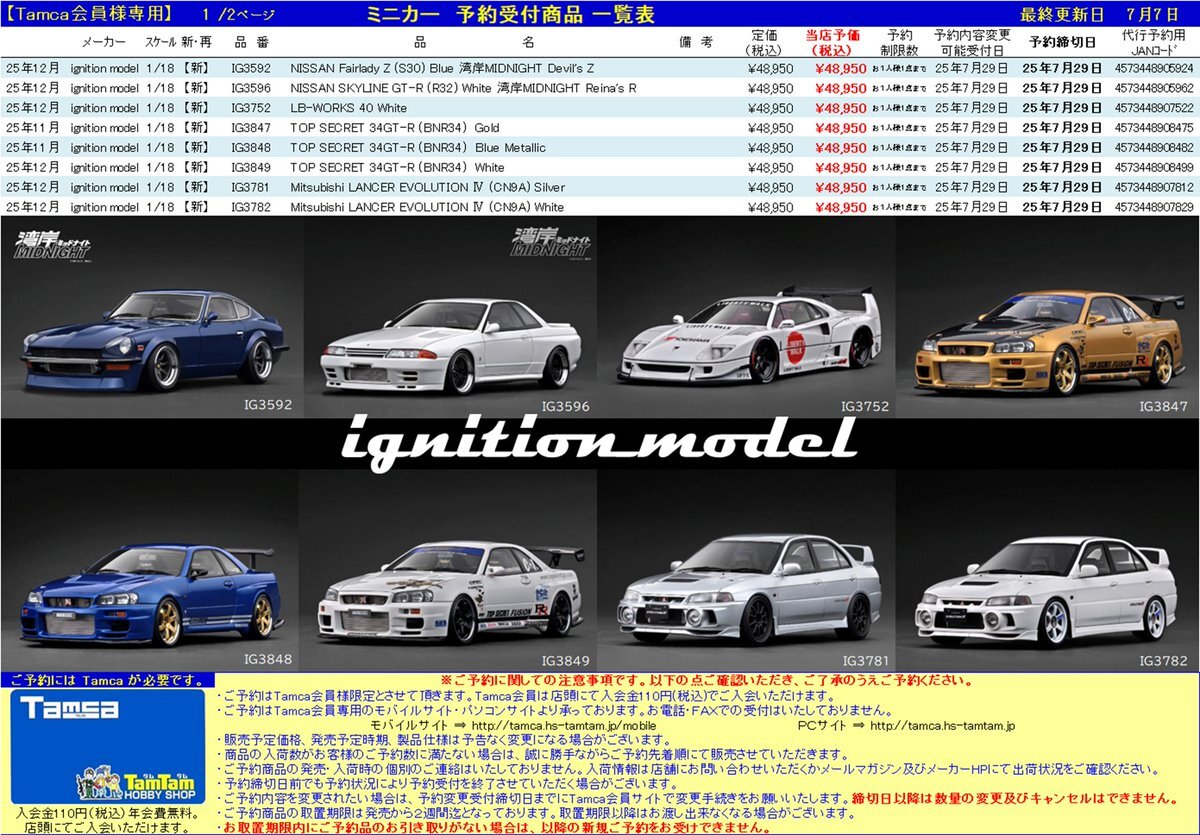Select JAN code 4573448907812
Viewport: 1200px width, 835px height.
1154,187
